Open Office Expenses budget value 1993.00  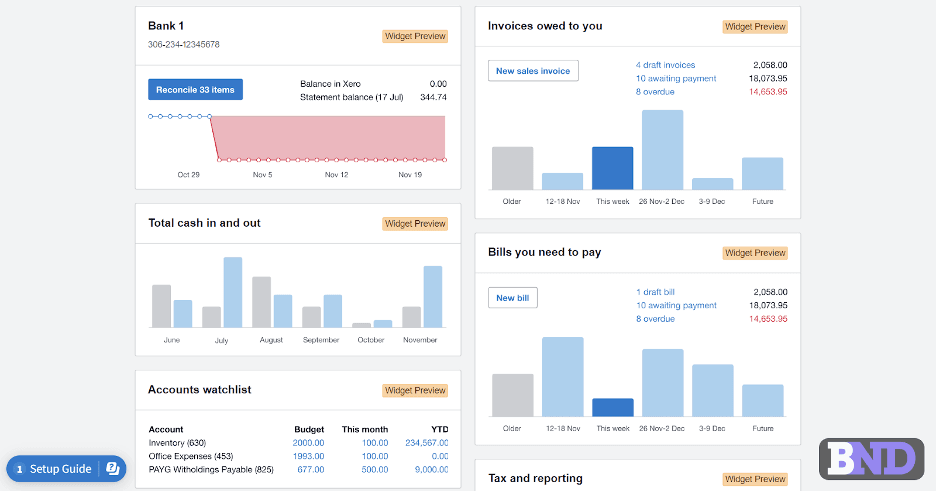308,456
